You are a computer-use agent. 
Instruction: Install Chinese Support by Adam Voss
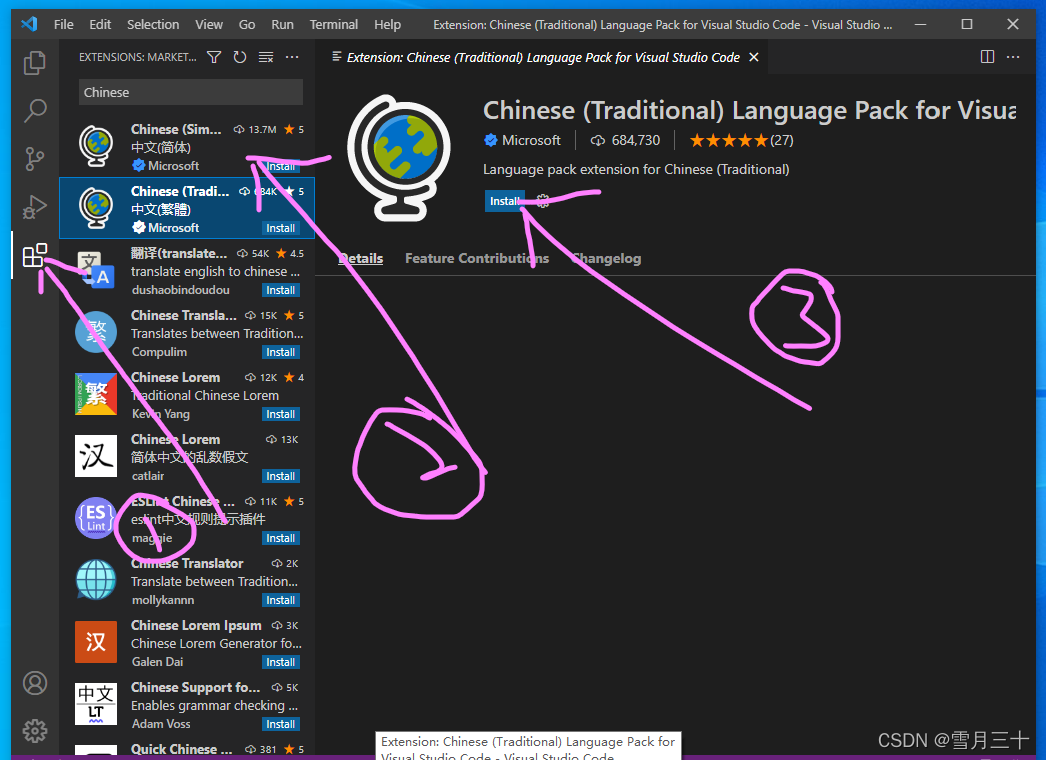click(x=280, y=725)
